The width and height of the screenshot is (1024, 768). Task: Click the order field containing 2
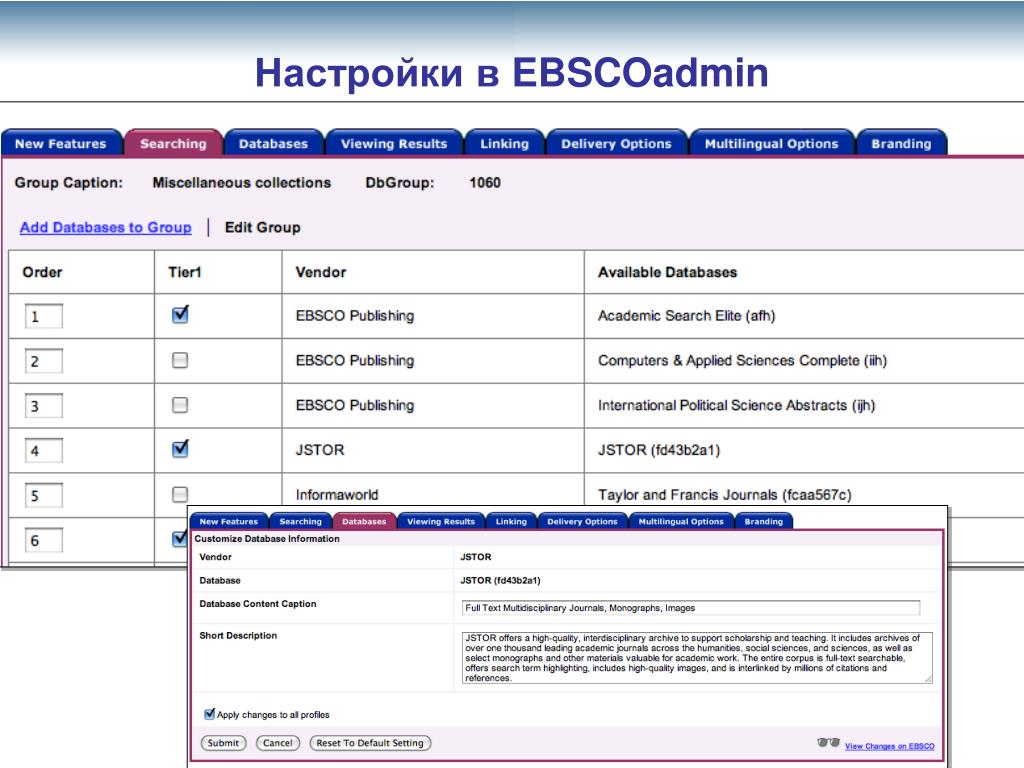[43, 361]
